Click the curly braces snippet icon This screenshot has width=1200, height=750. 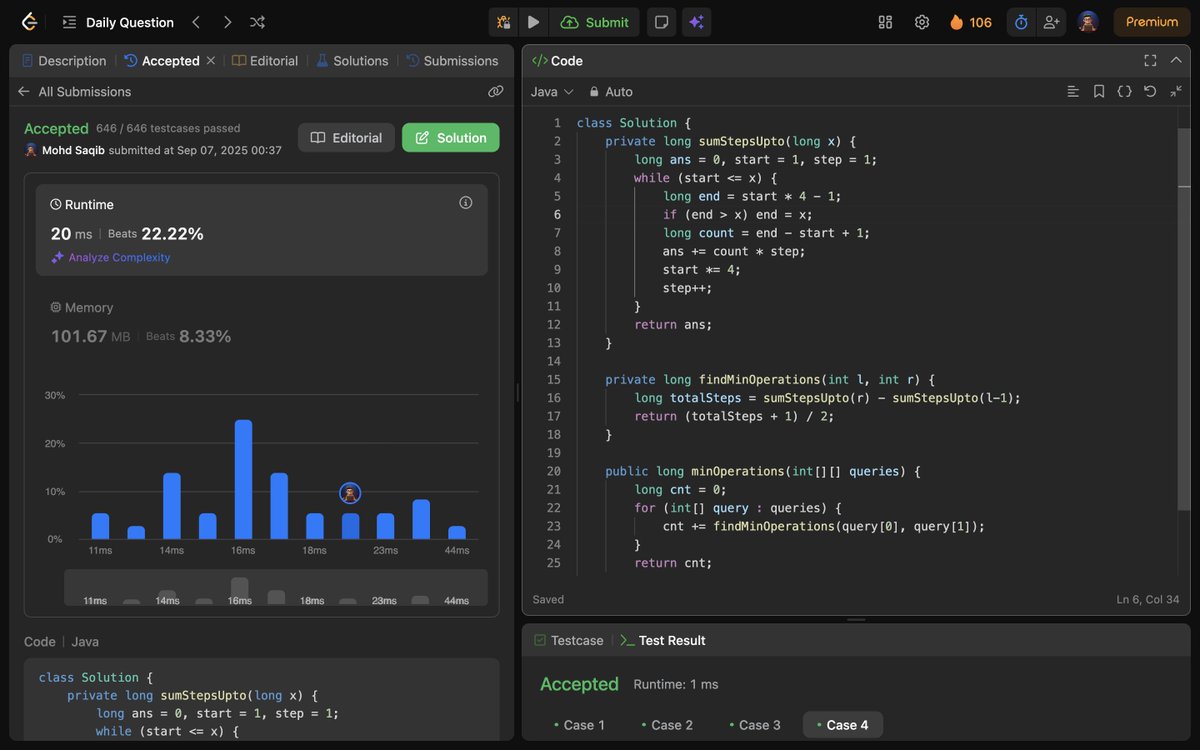1124,92
